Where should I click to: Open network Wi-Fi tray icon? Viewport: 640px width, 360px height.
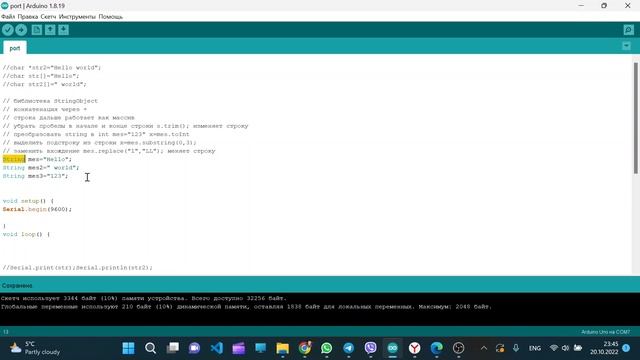click(554, 348)
